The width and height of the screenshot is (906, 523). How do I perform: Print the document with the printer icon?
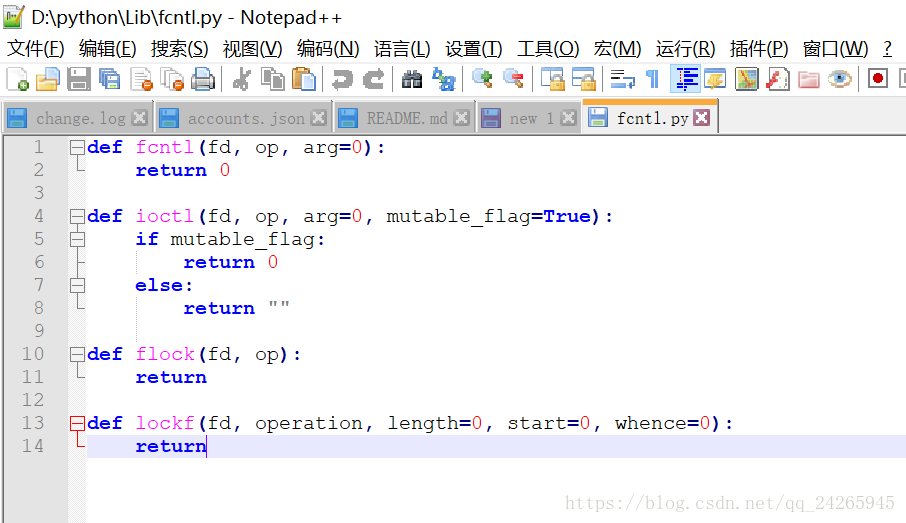pos(203,79)
